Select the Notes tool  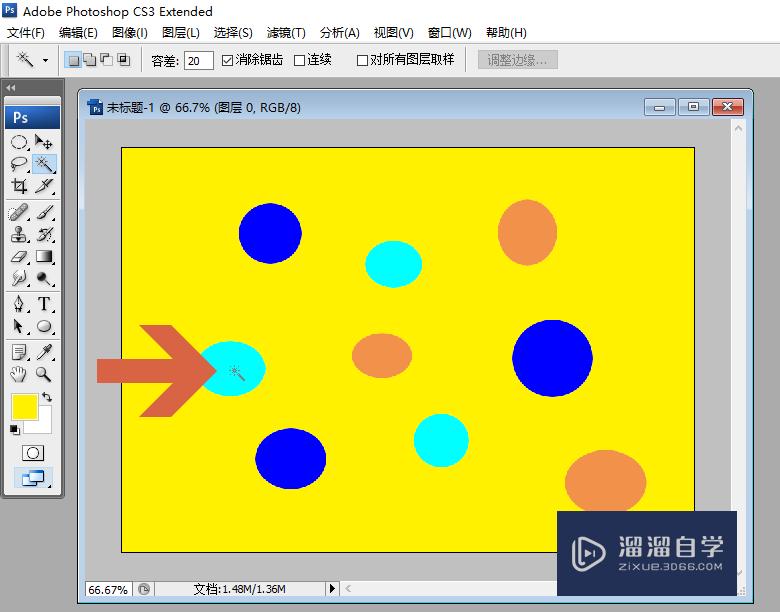pyautogui.click(x=19, y=352)
